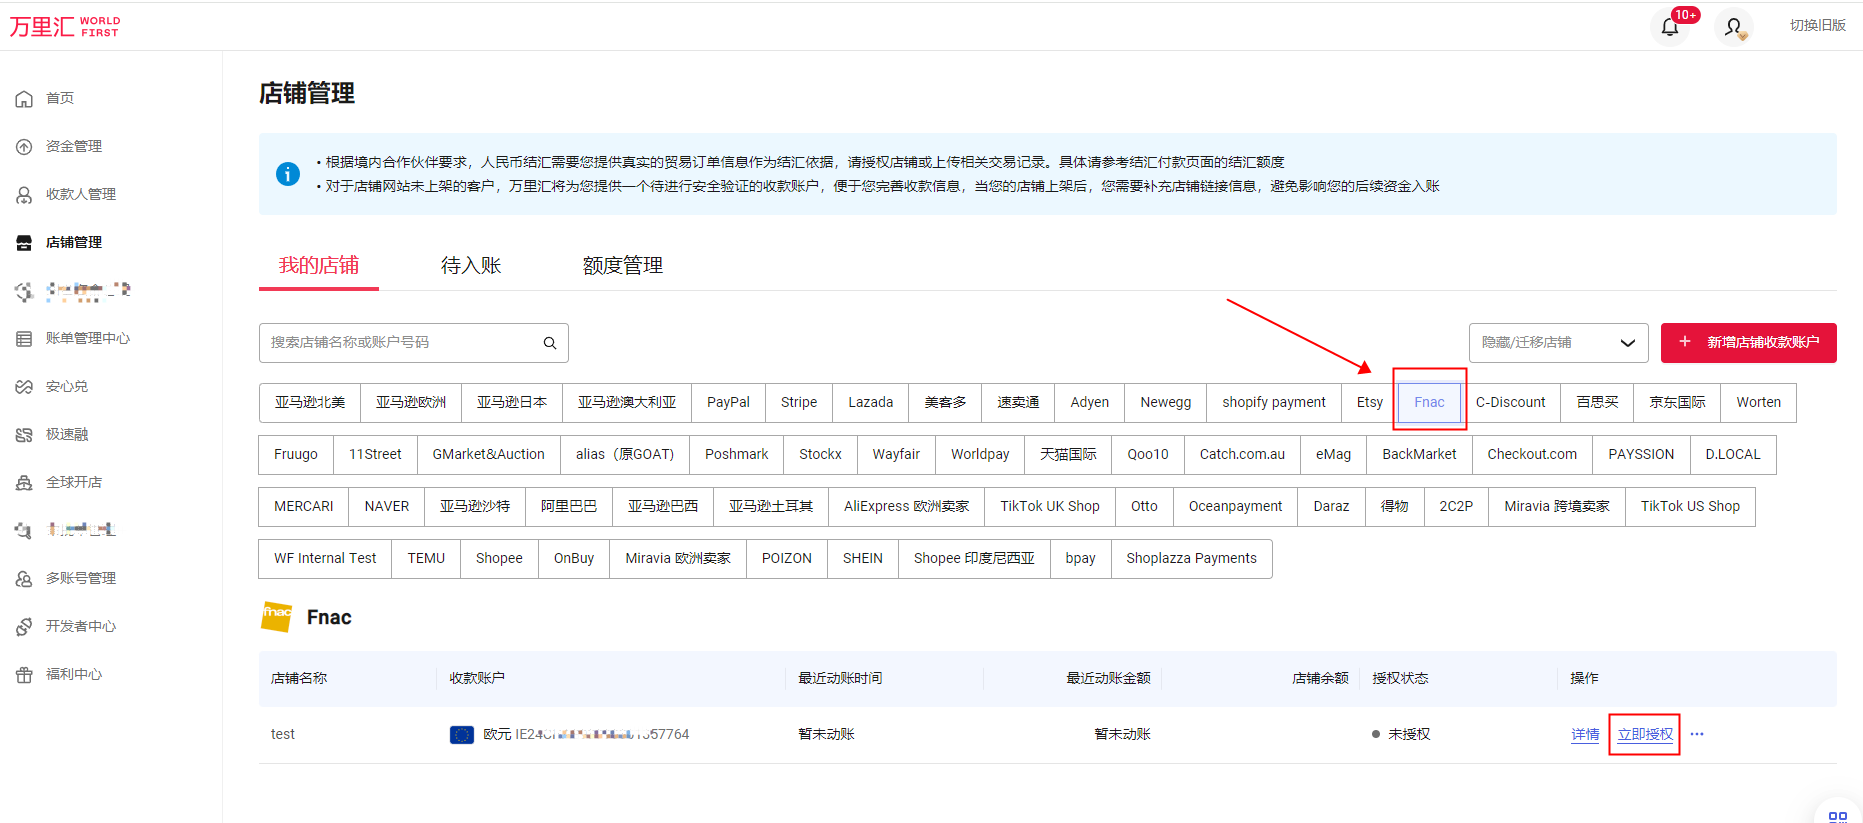Click the 立即授权 link

[1645, 735]
